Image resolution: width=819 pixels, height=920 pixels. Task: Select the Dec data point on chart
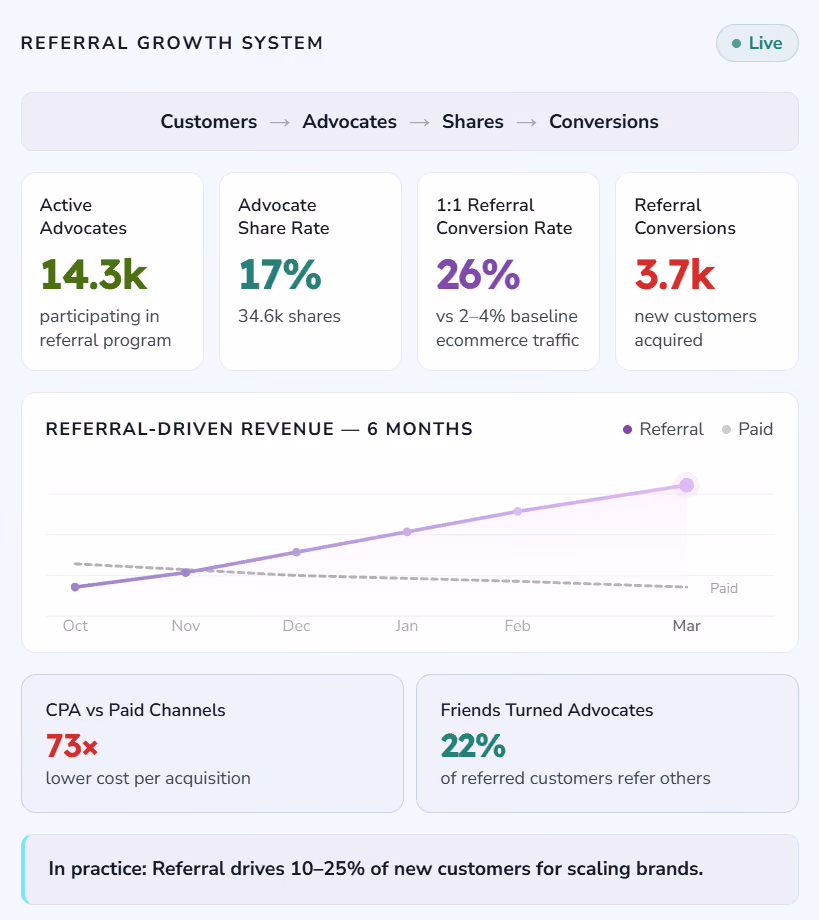point(296,552)
